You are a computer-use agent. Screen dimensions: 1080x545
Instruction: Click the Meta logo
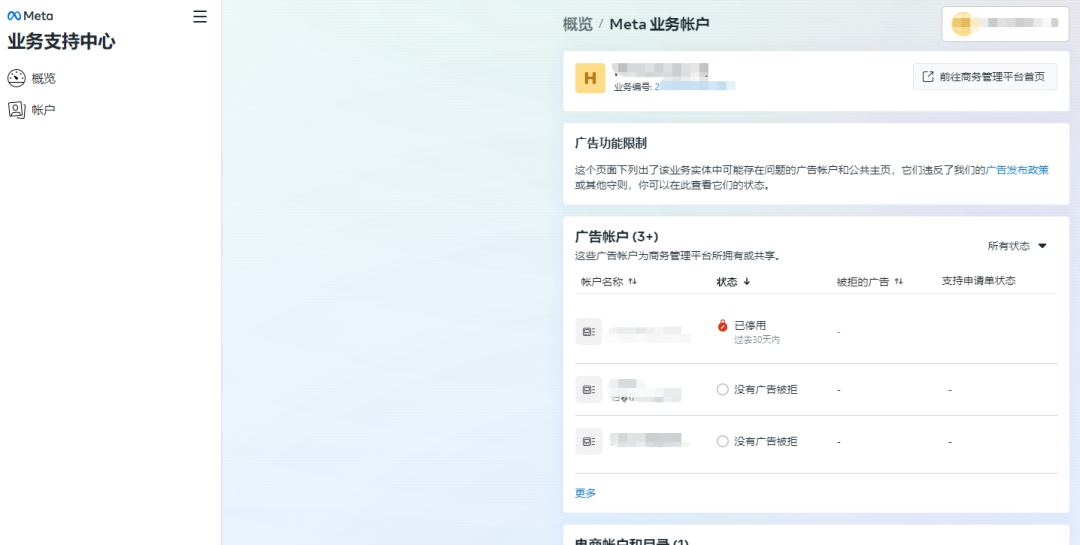(30, 16)
